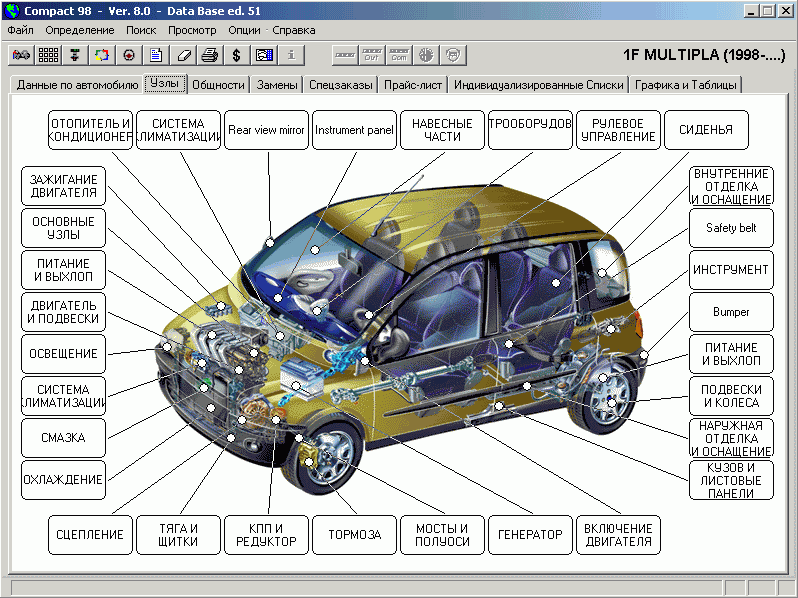Screen dimensions: 798x598
Task: Click the green and red part toolbar icon
Action: coord(75,55)
